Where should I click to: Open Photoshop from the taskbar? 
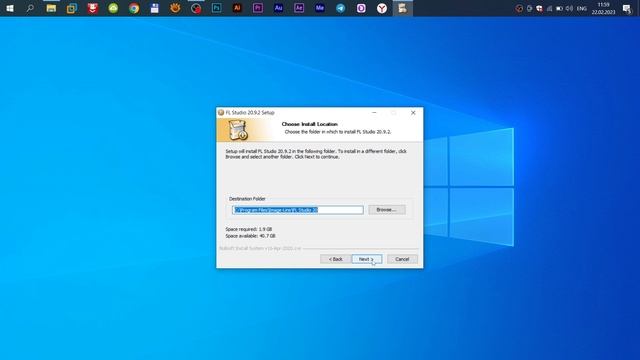point(216,8)
